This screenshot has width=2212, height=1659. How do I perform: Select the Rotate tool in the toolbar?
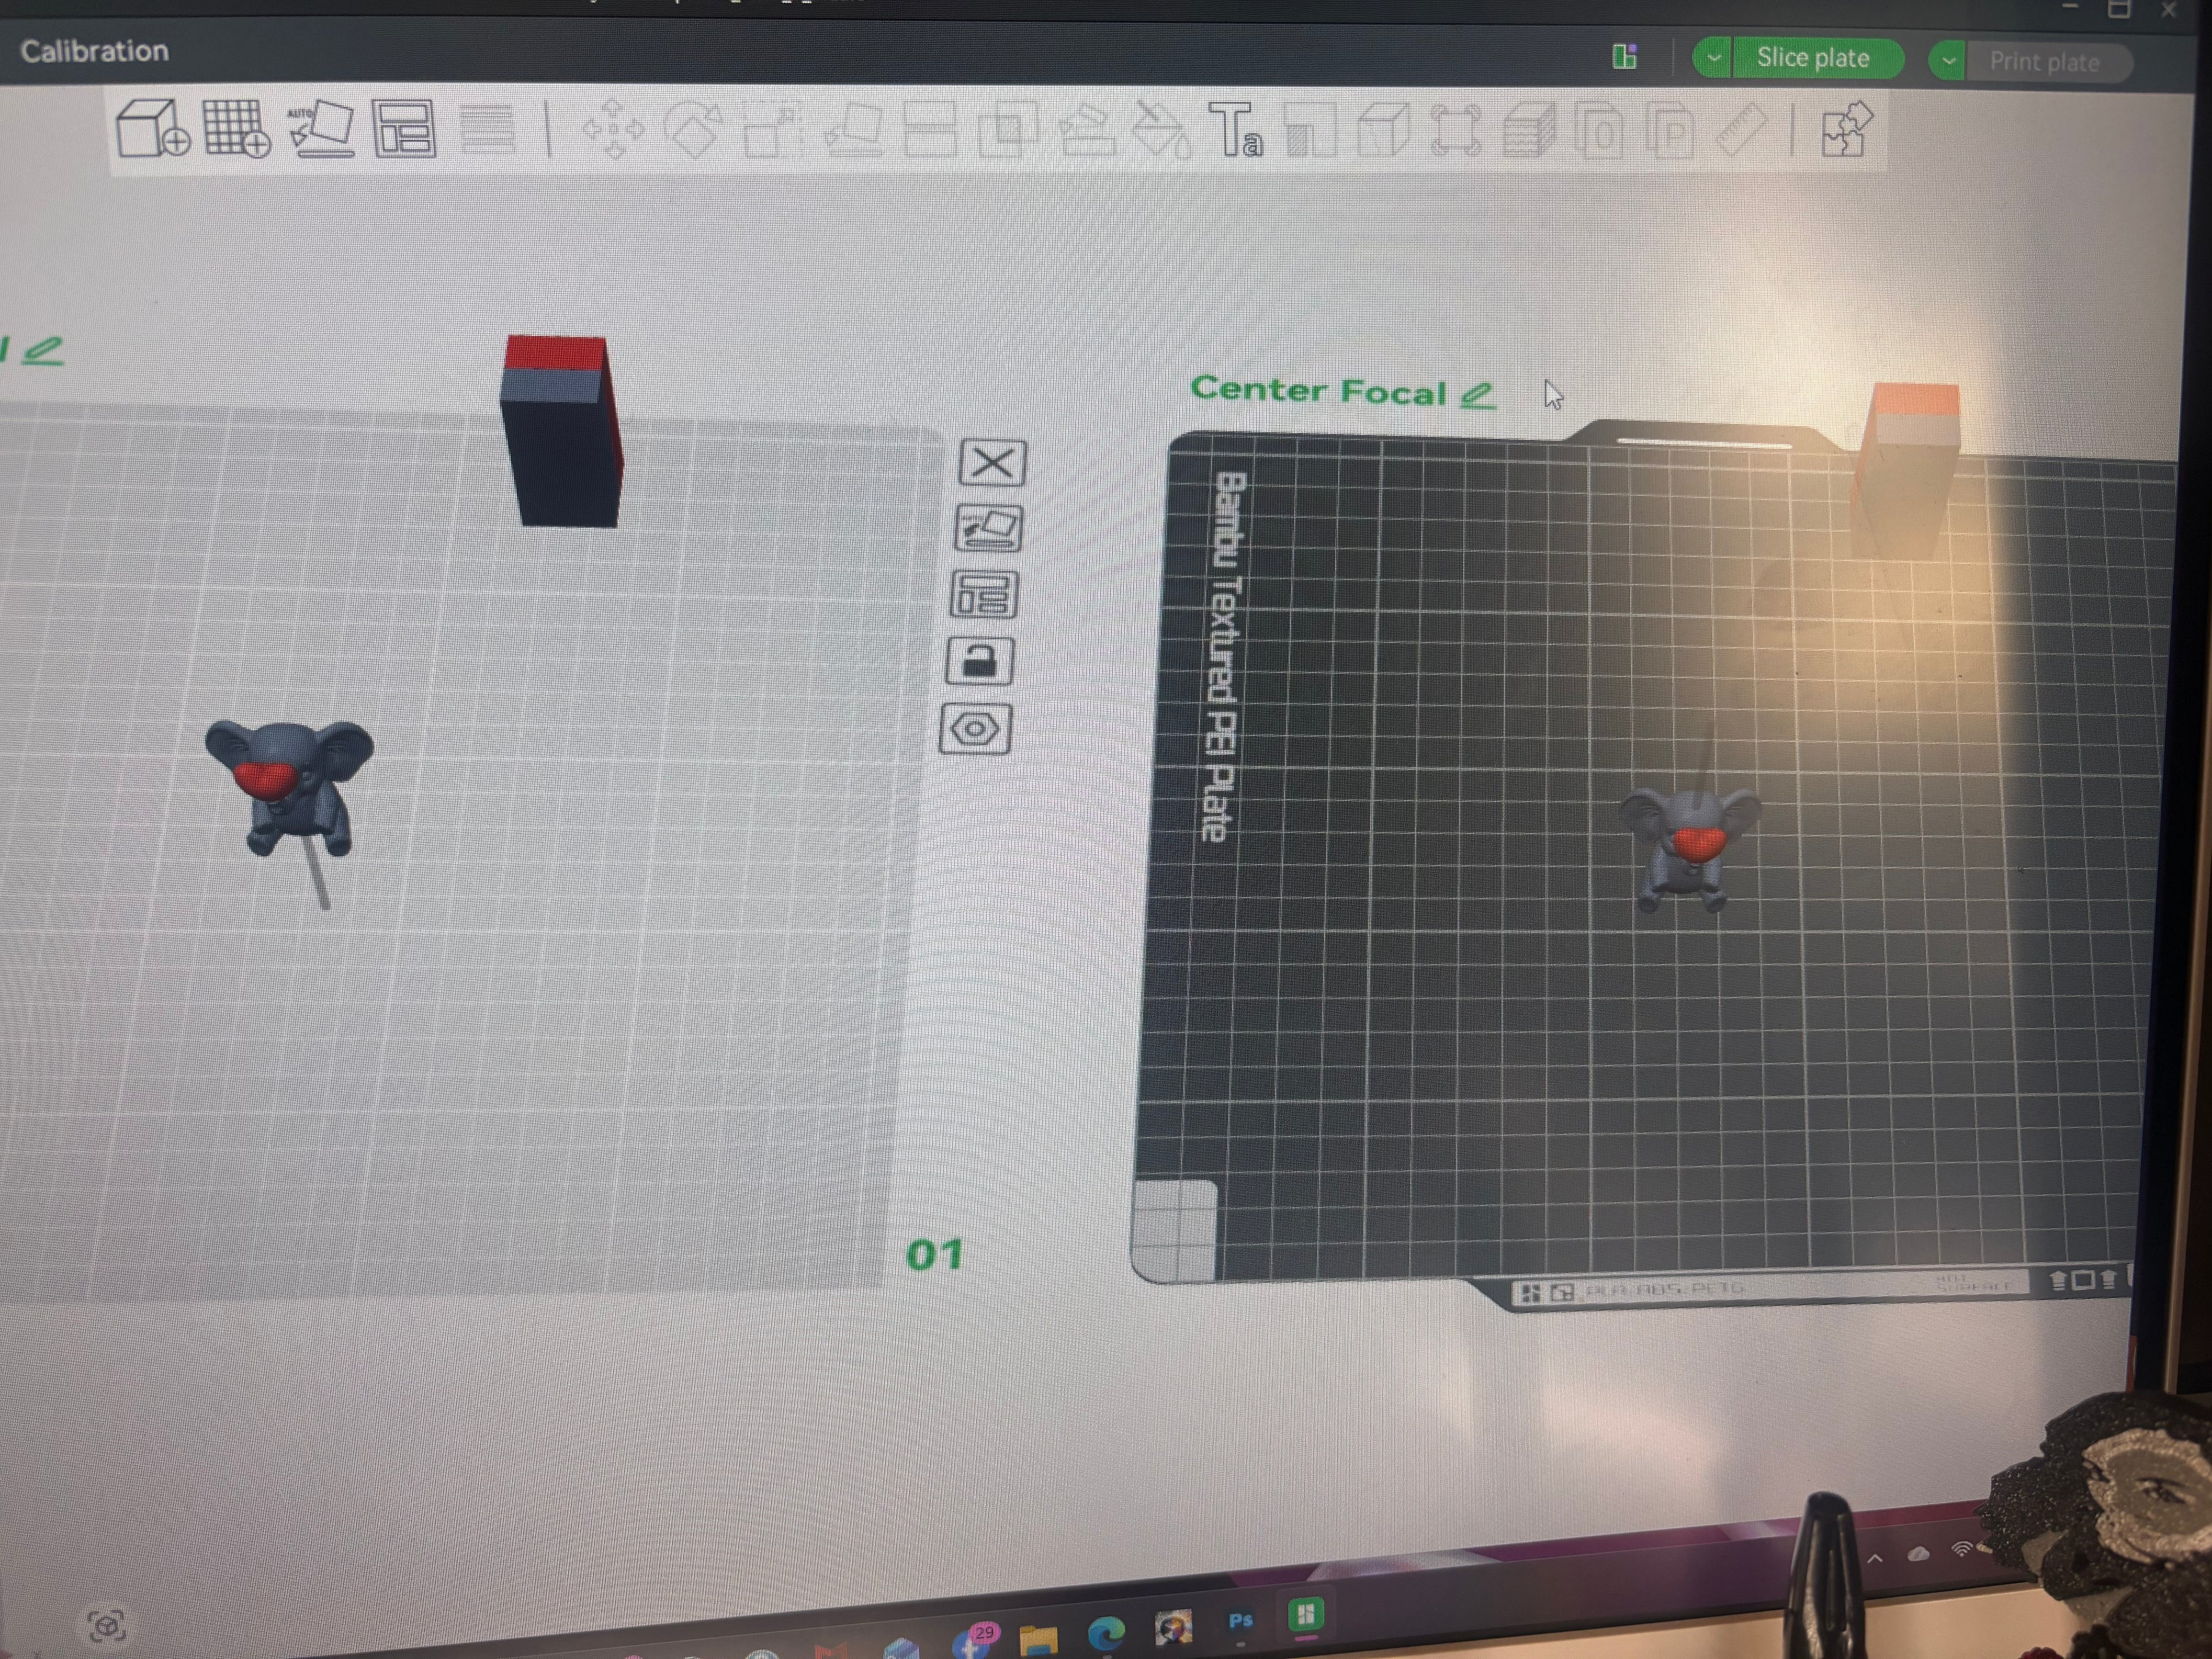coord(693,130)
